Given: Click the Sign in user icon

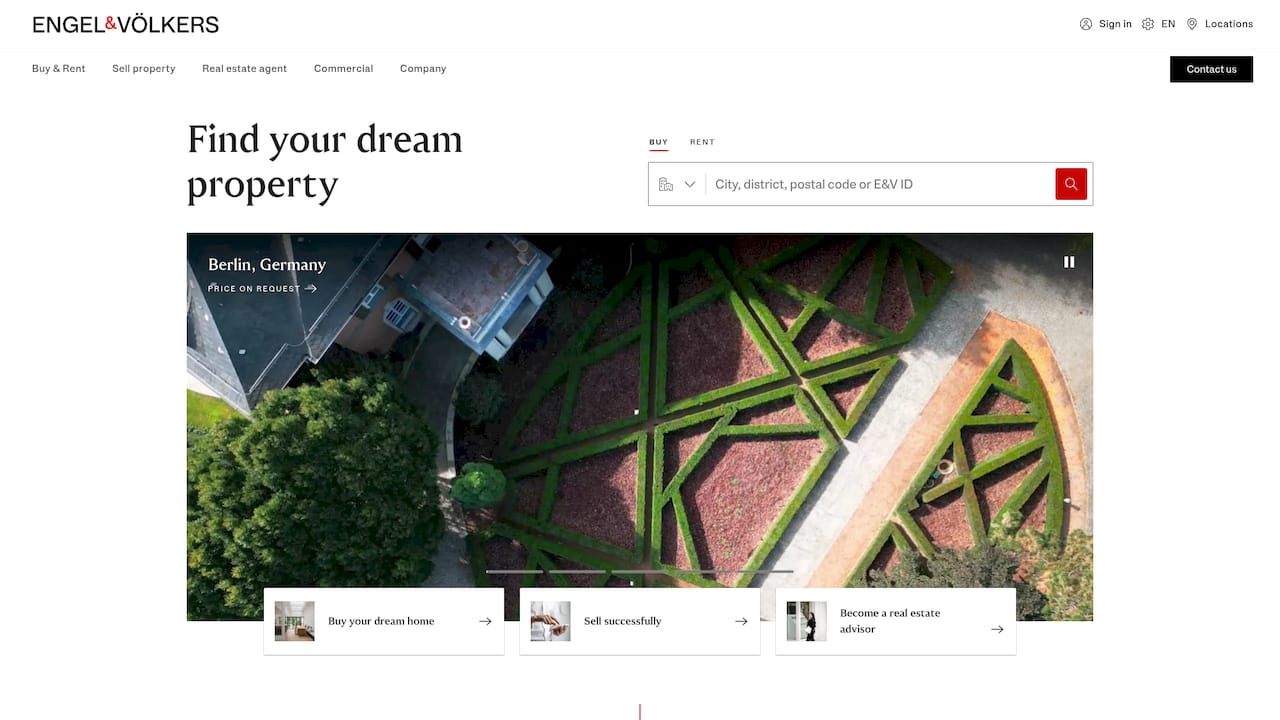Looking at the screenshot, I should [1086, 24].
